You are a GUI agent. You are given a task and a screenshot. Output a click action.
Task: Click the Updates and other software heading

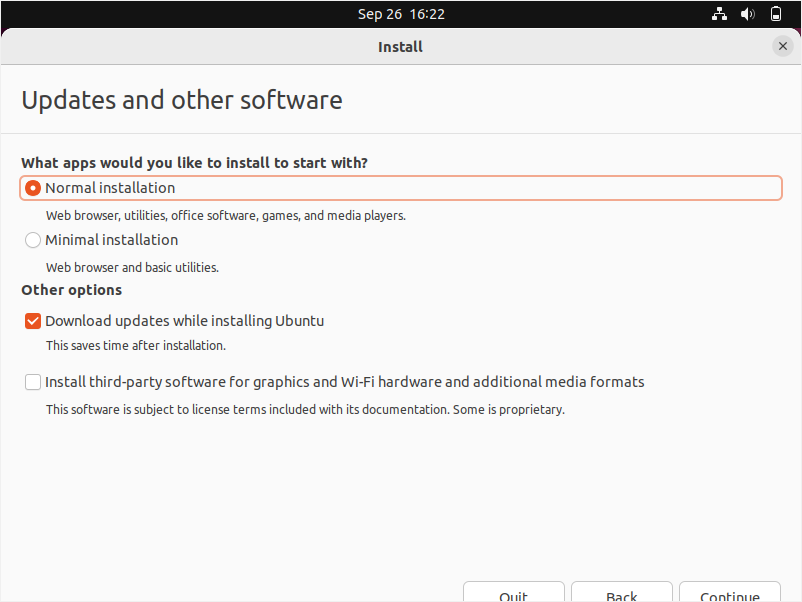[182, 100]
